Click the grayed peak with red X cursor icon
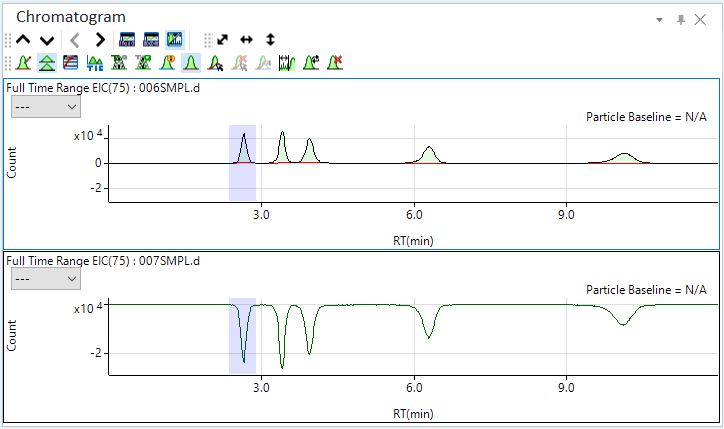724x429 pixels. [239, 63]
